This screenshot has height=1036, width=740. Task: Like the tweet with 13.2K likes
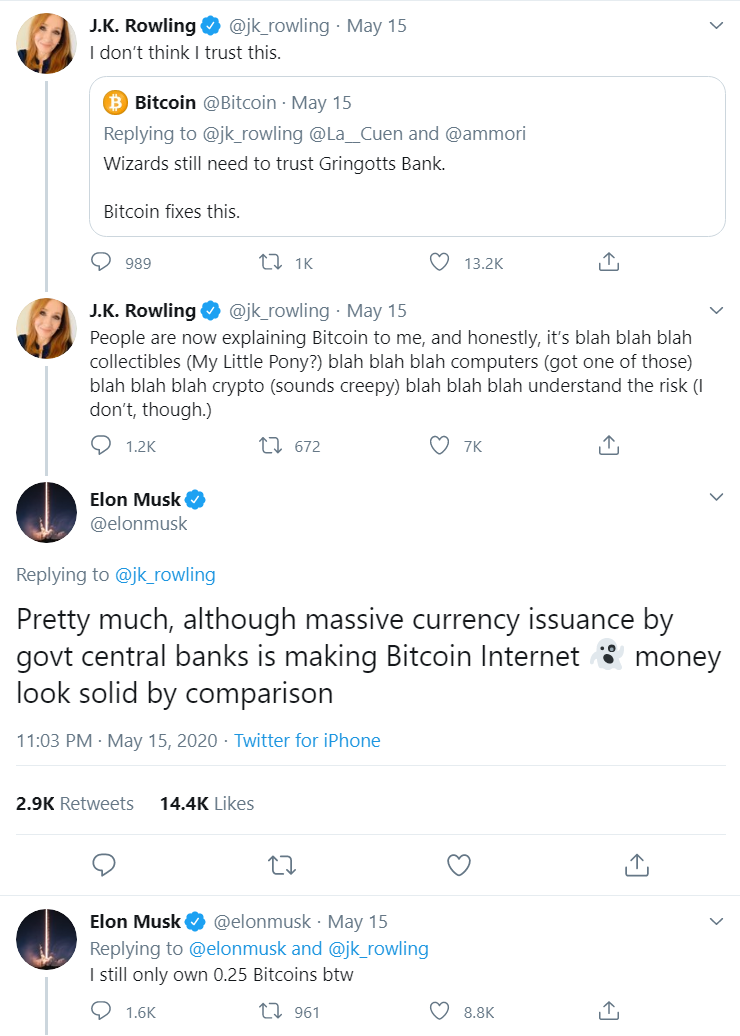(x=439, y=263)
